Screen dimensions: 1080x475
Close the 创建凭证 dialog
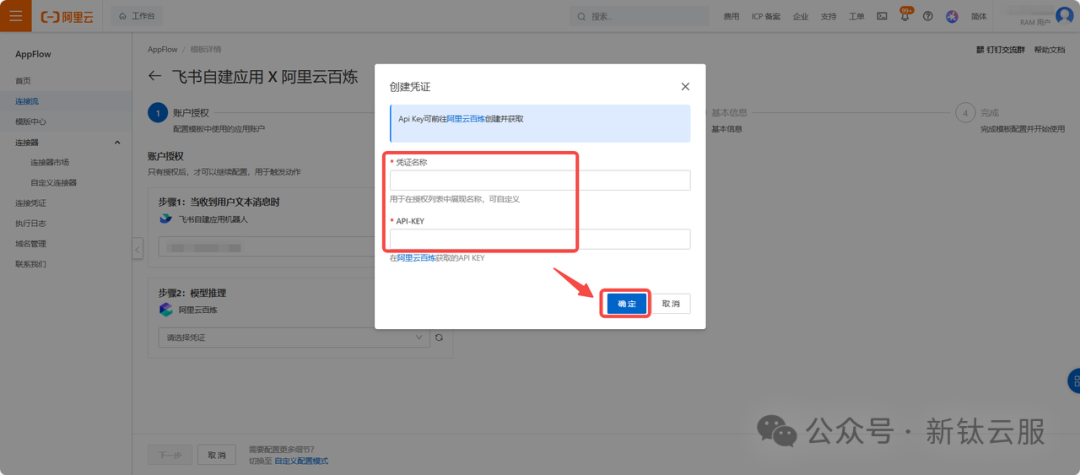coord(685,87)
